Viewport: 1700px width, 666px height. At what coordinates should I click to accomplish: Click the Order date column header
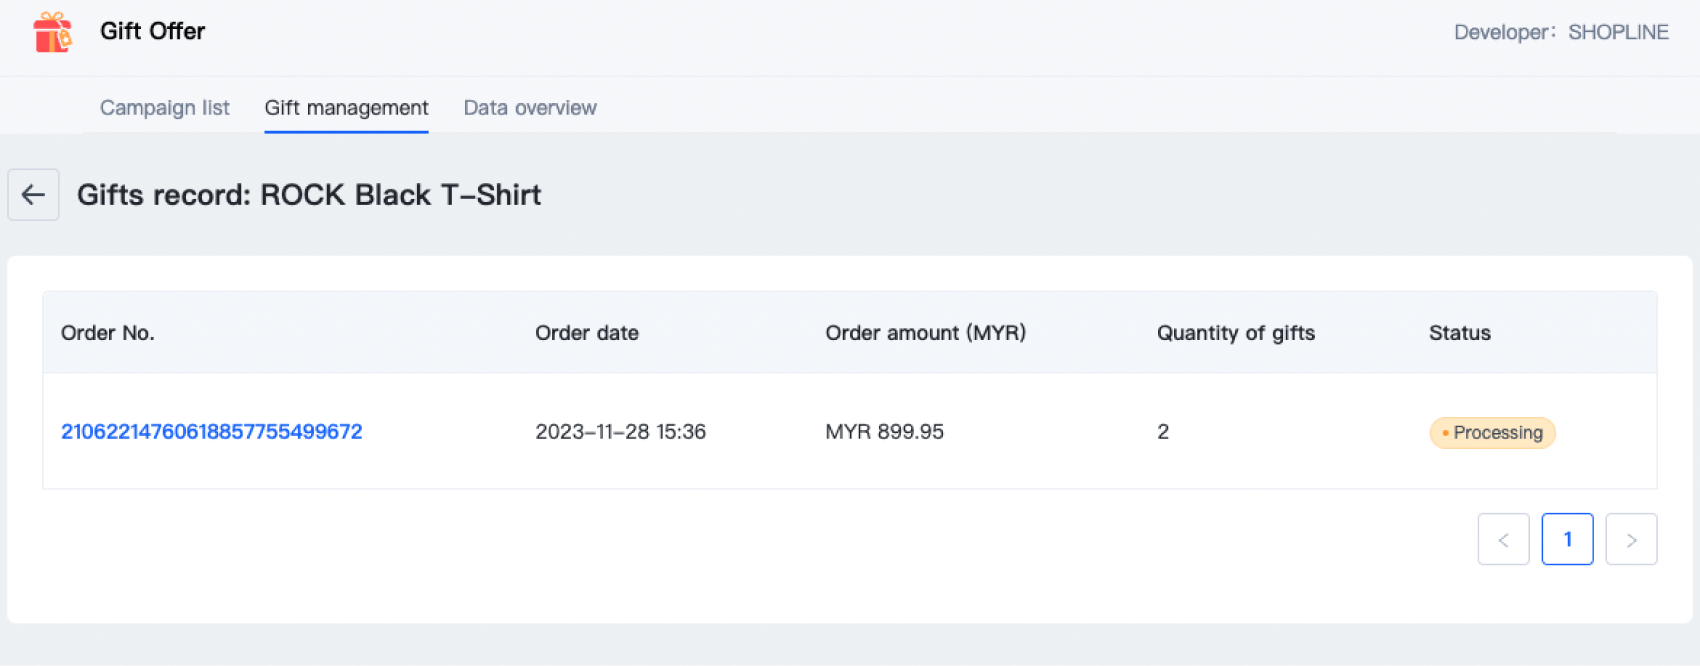tap(587, 333)
